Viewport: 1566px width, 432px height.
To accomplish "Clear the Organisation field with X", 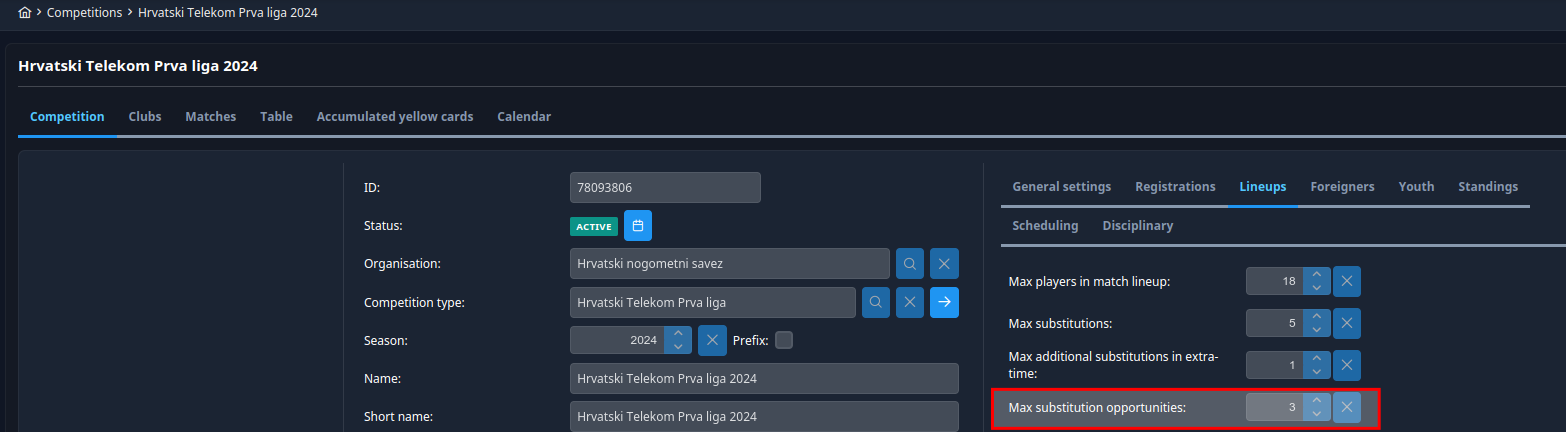I will coord(945,264).
